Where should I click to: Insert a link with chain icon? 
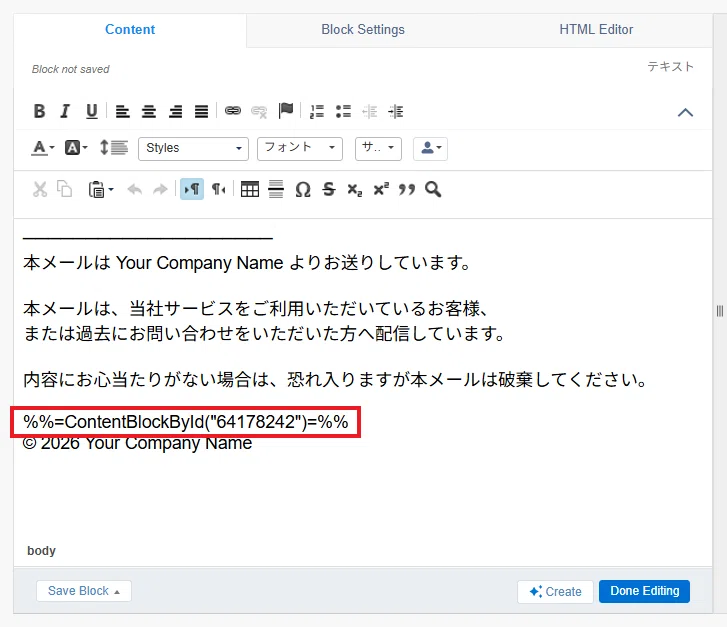pos(233,111)
